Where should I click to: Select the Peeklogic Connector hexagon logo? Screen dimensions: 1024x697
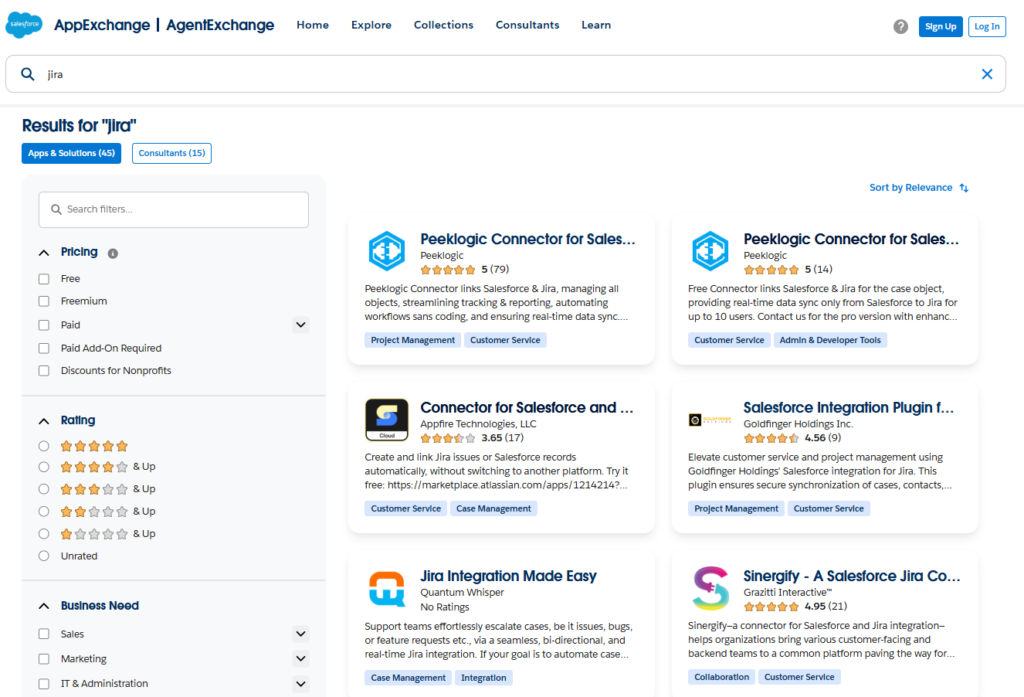pyautogui.click(x=386, y=250)
